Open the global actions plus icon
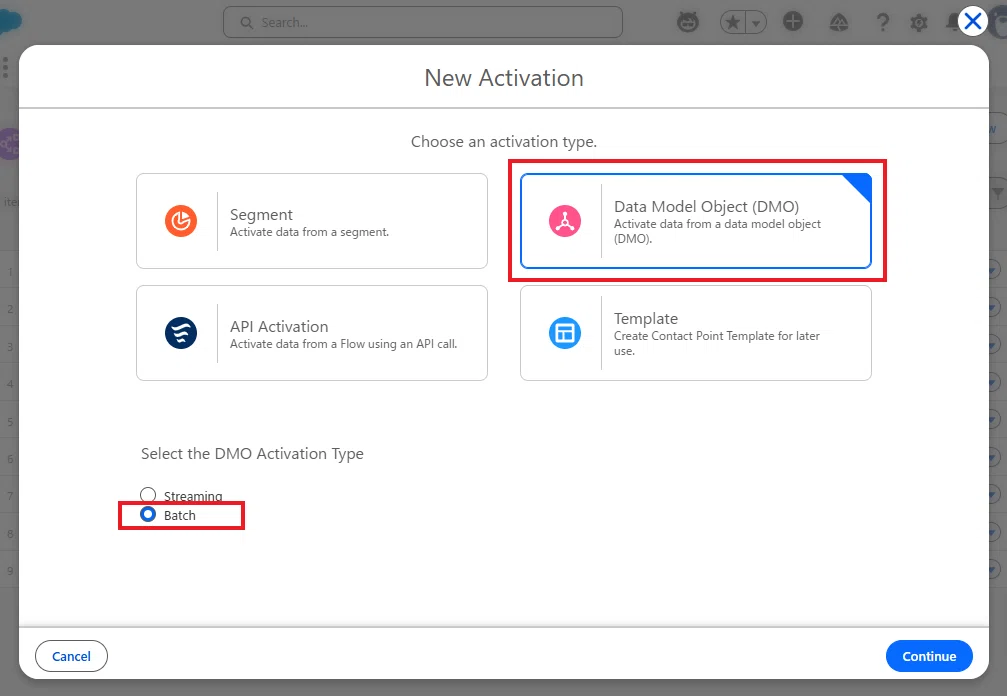The height and width of the screenshot is (696, 1007). (793, 22)
